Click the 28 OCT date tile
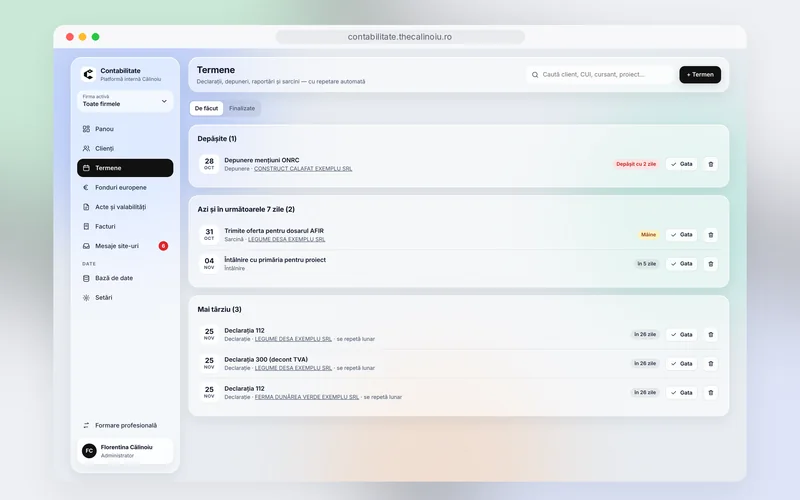 (x=209, y=164)
